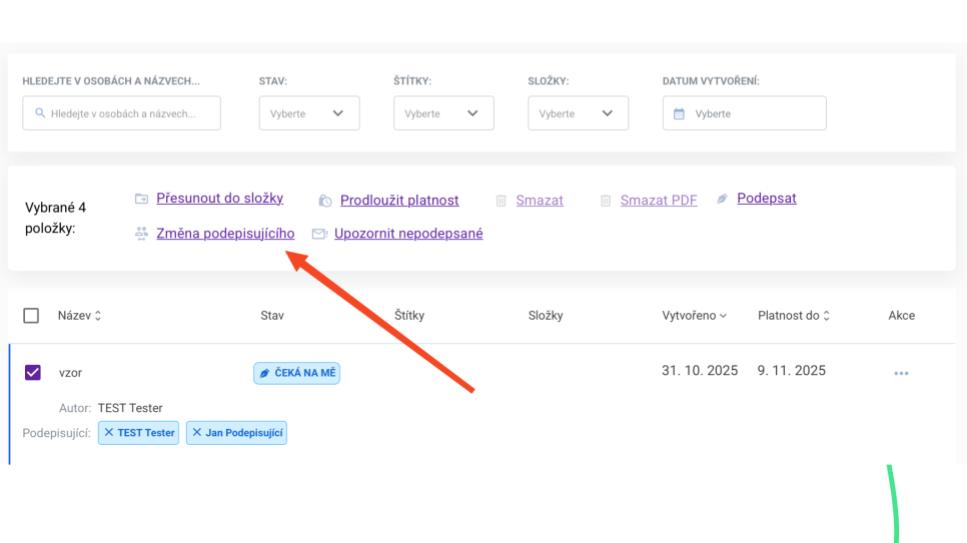967x543 pixels.
Task: Toggle the select-all checkbox in table header
Action: [x=32, y=316]
